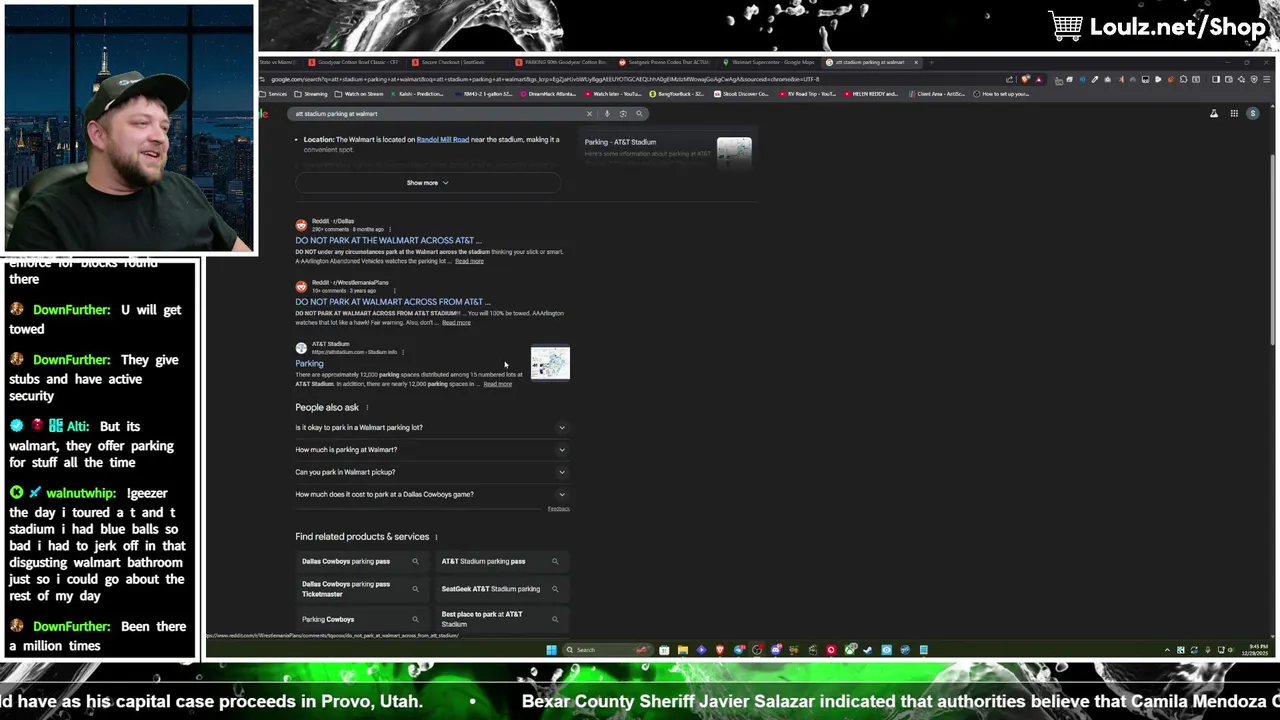Search SeatGeek AT&T Stadium parking suggestion
The image size is (1280, 720).
(x=500, y=589)
